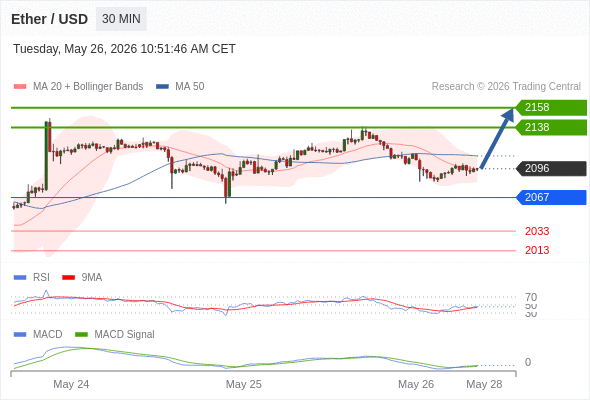
Task: Click the 2033 support level label
Action: (x=537, y=231)
